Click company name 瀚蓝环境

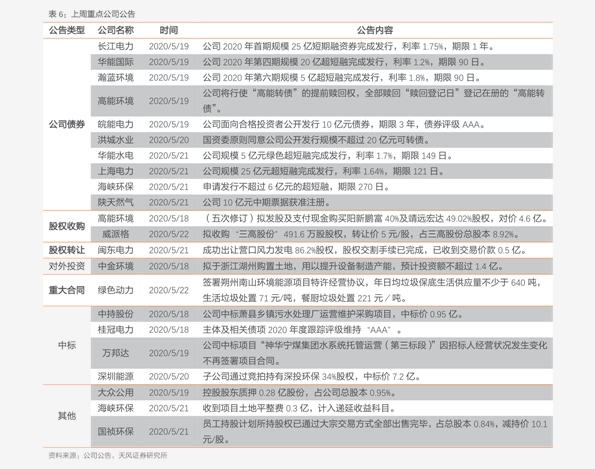coord(116,77)
